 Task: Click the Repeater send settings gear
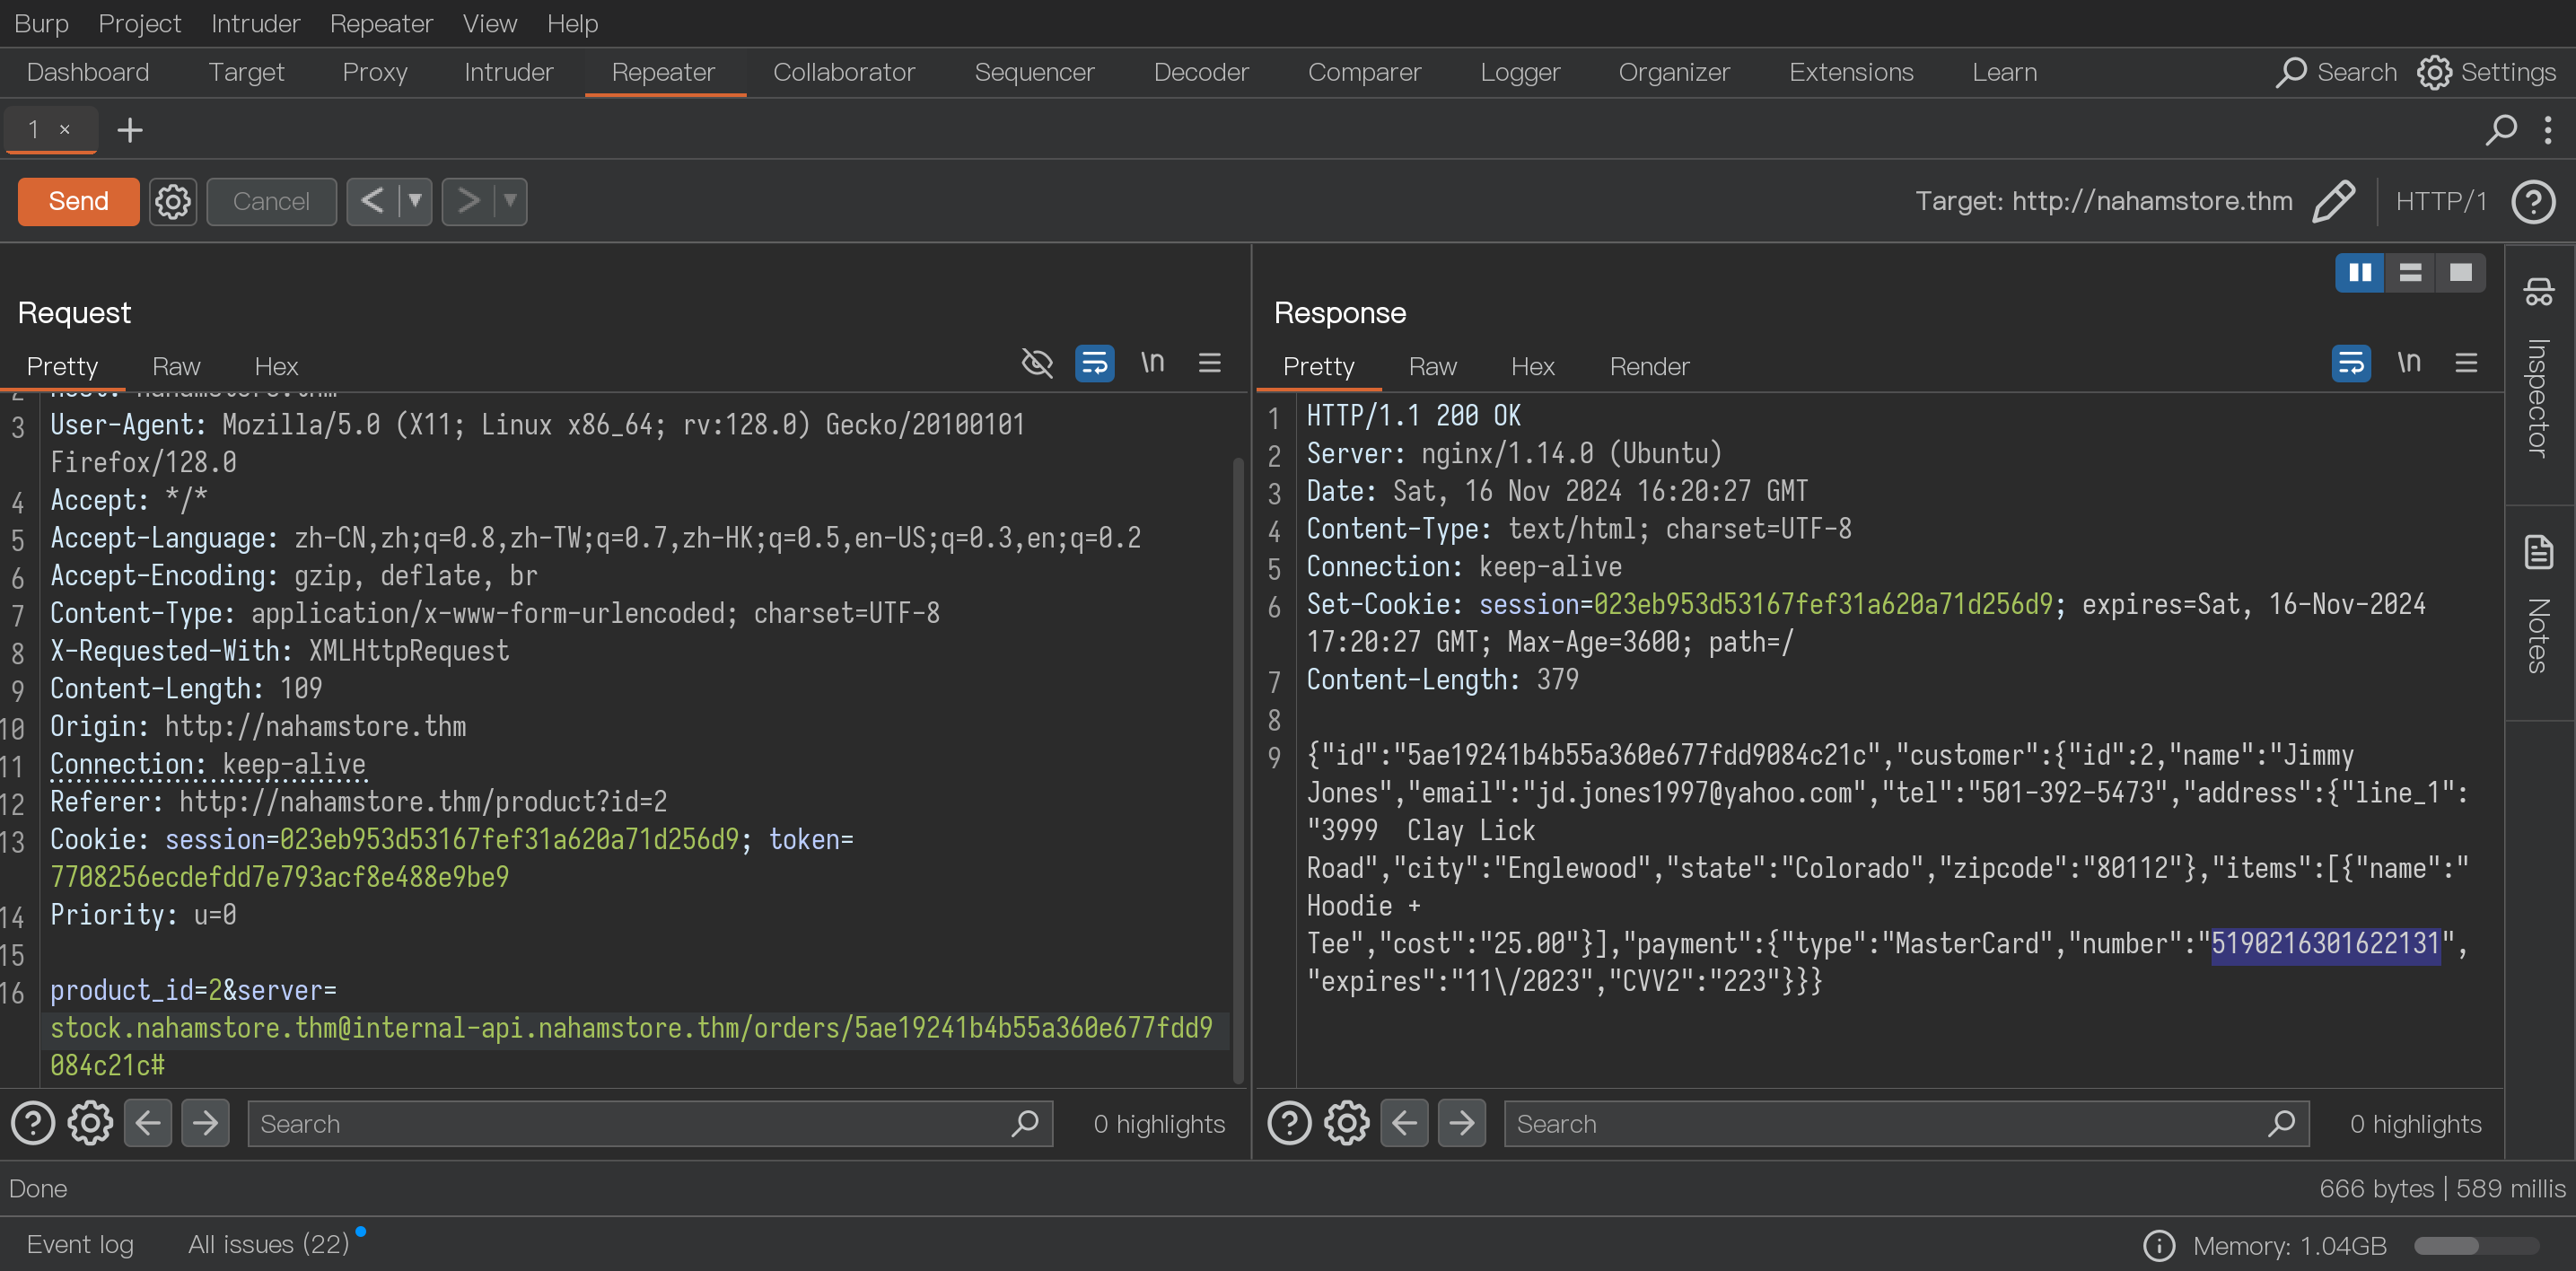[x=173, y=201]
